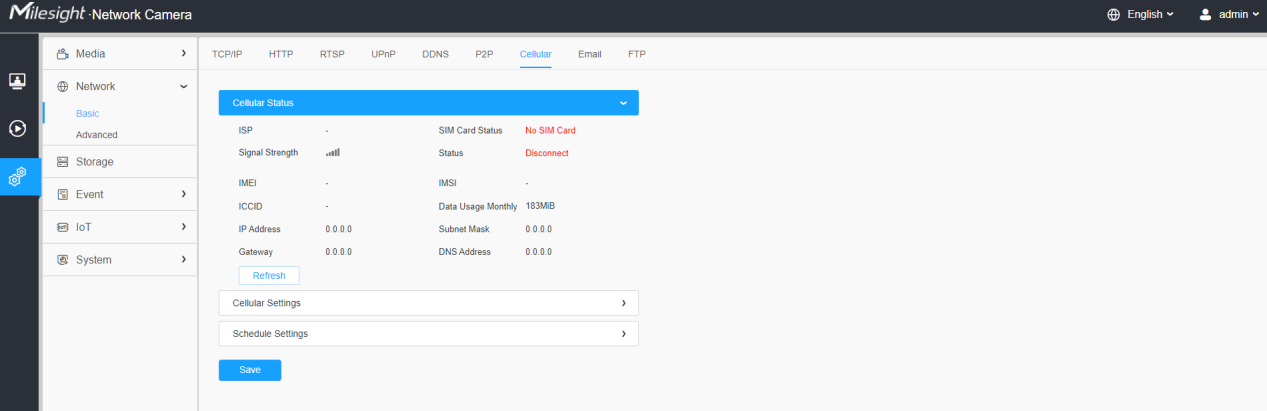Select the settings gears icon
This screenshot has width=1267, height=411.
17,176
